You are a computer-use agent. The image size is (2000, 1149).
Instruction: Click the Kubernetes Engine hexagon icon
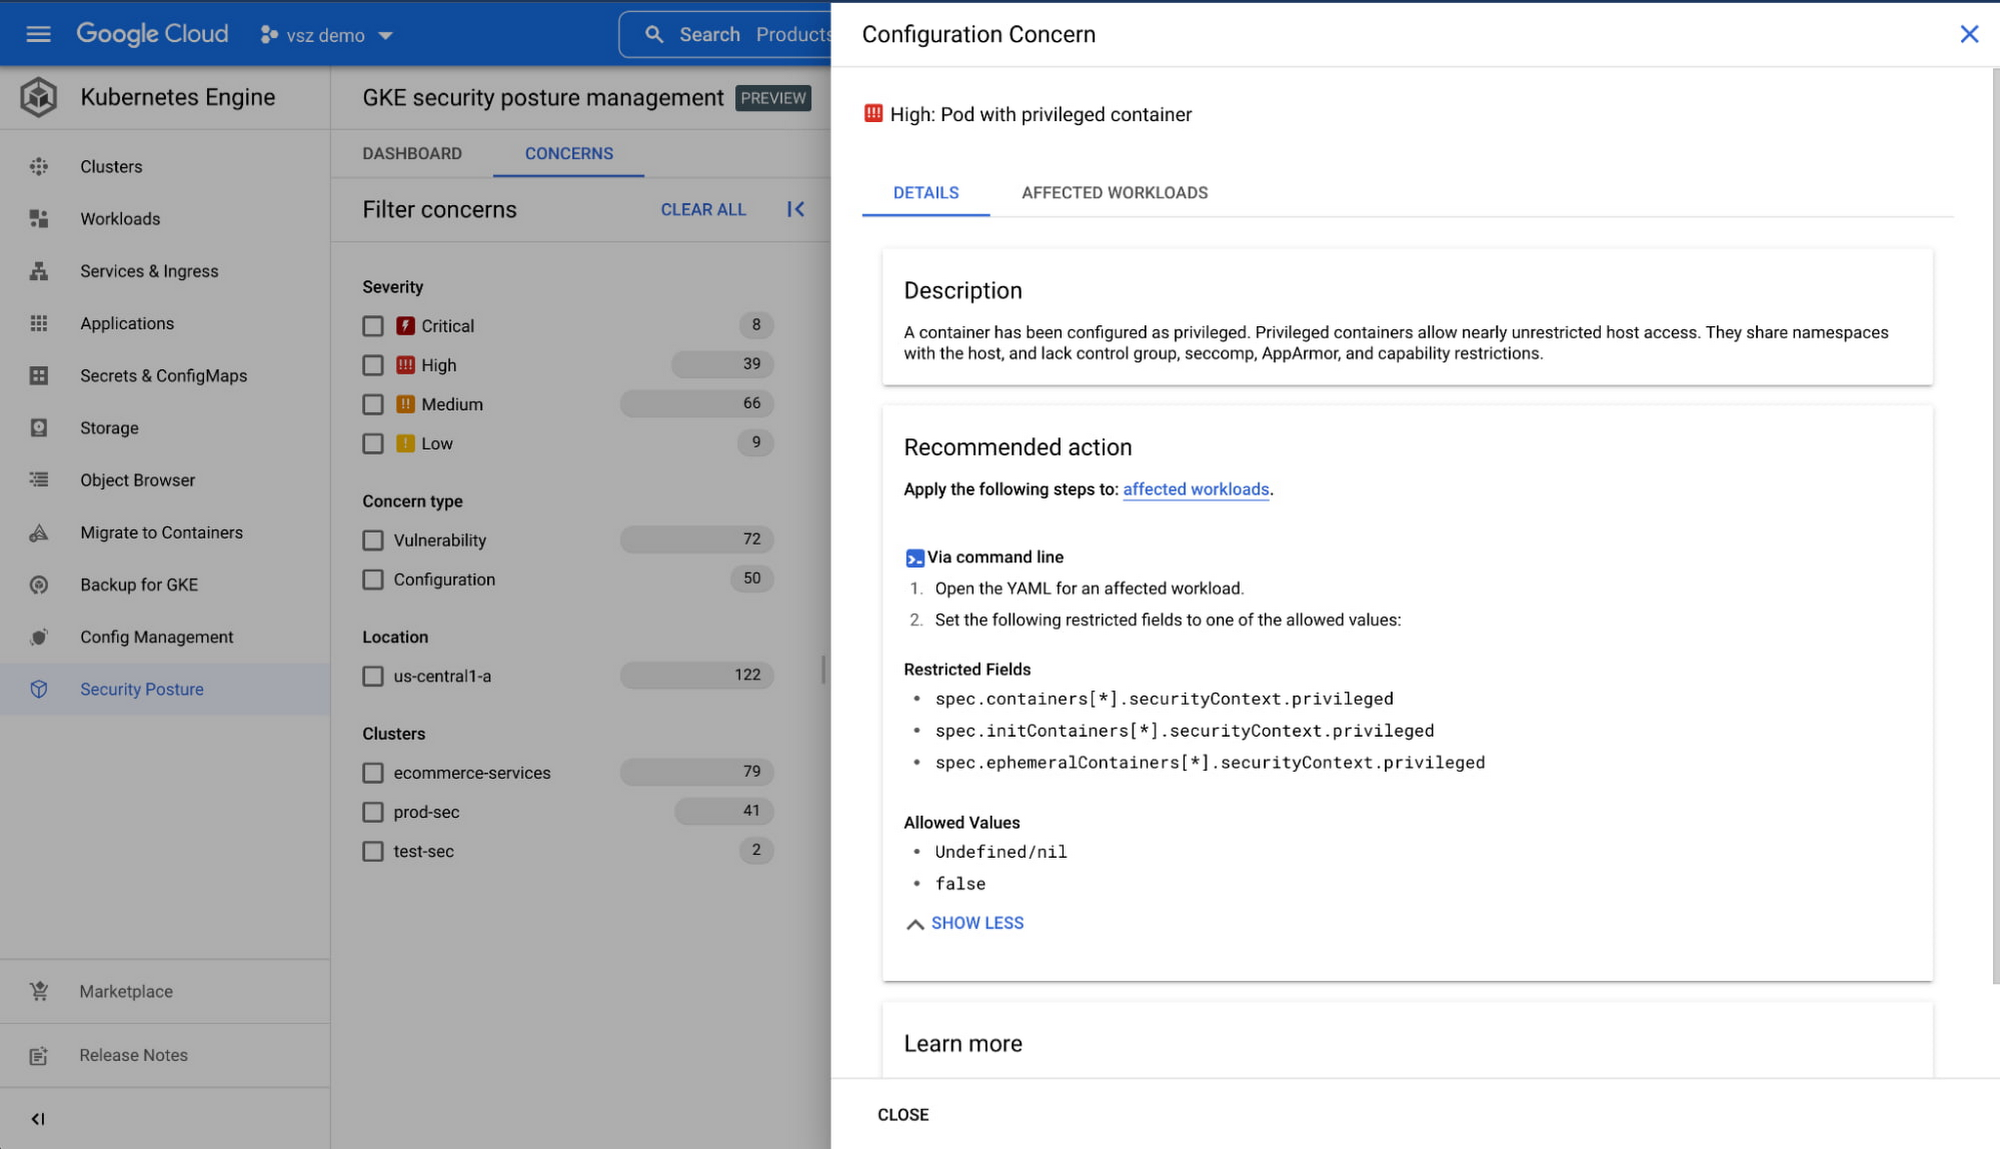[x=39, y=97]
